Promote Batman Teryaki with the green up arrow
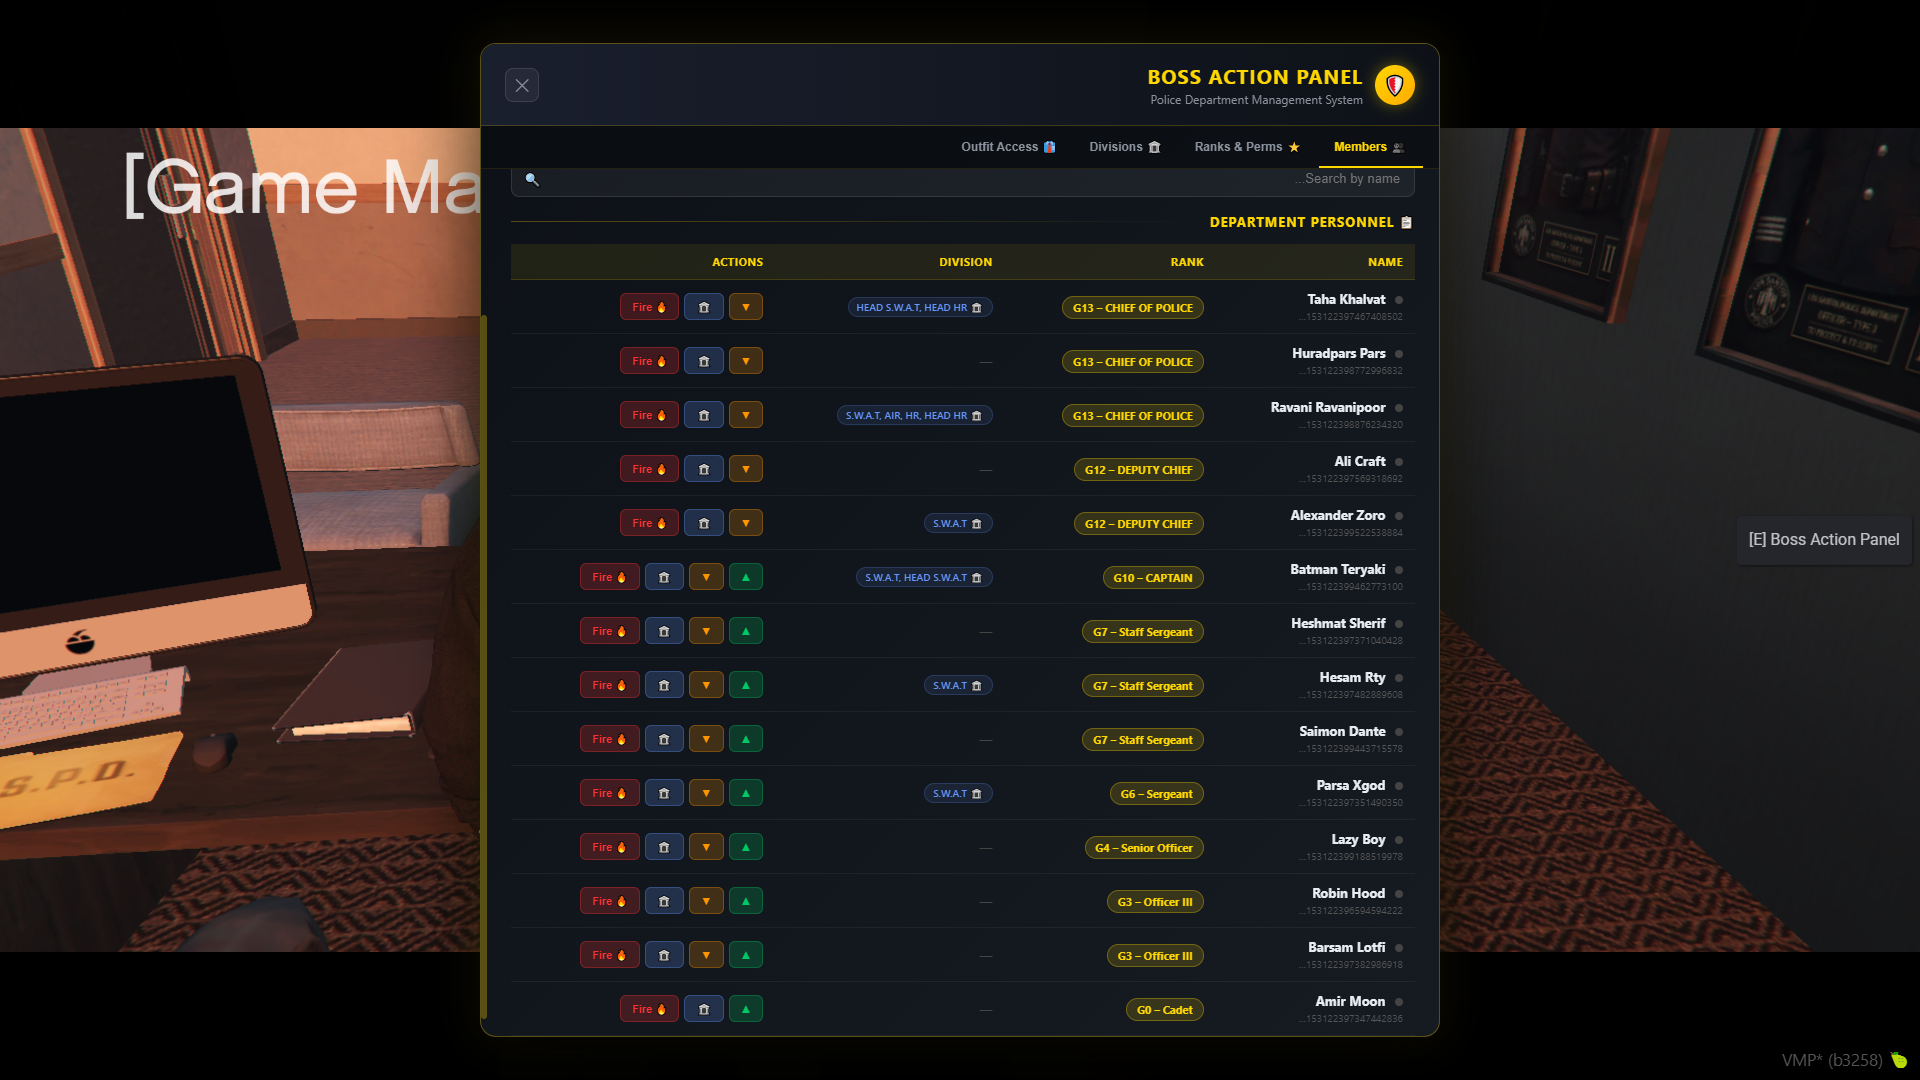The image size is (1920, 1080). coord(746,577)
